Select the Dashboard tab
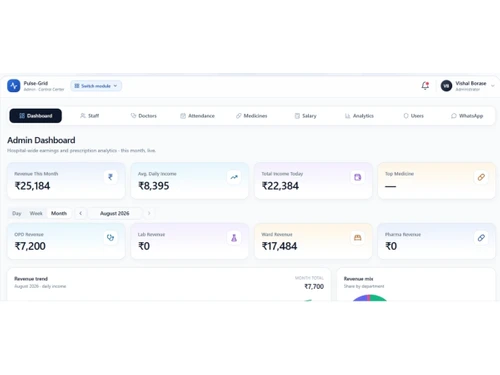The image size is (500, 375). (36, 116)
